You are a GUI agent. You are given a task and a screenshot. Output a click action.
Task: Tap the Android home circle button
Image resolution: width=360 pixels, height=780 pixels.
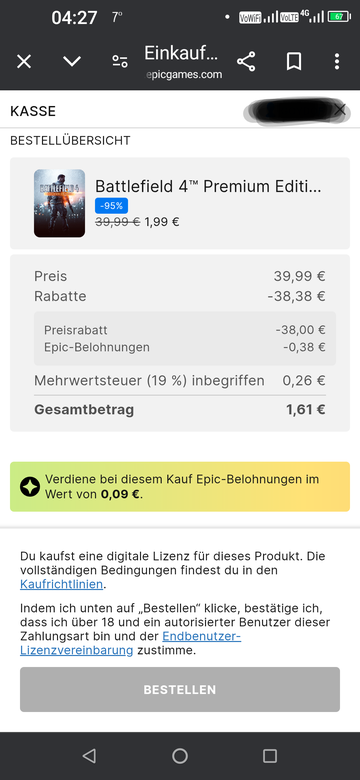(x=180, y=756)
